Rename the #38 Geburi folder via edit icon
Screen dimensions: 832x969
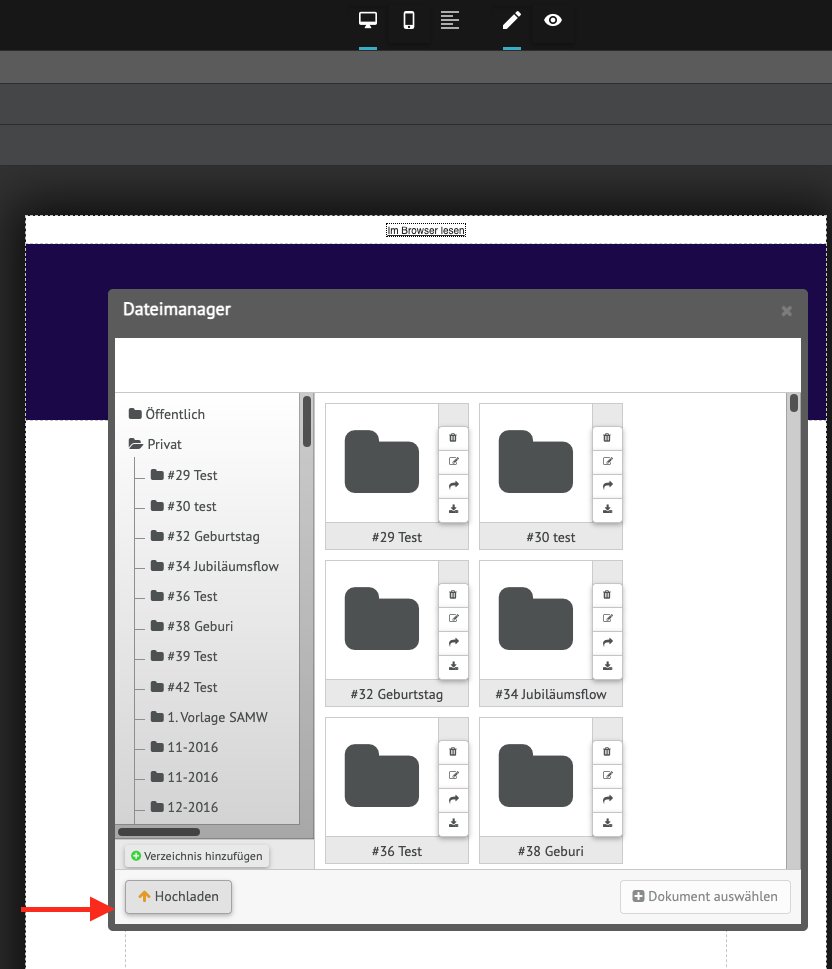tap(607, 775)
